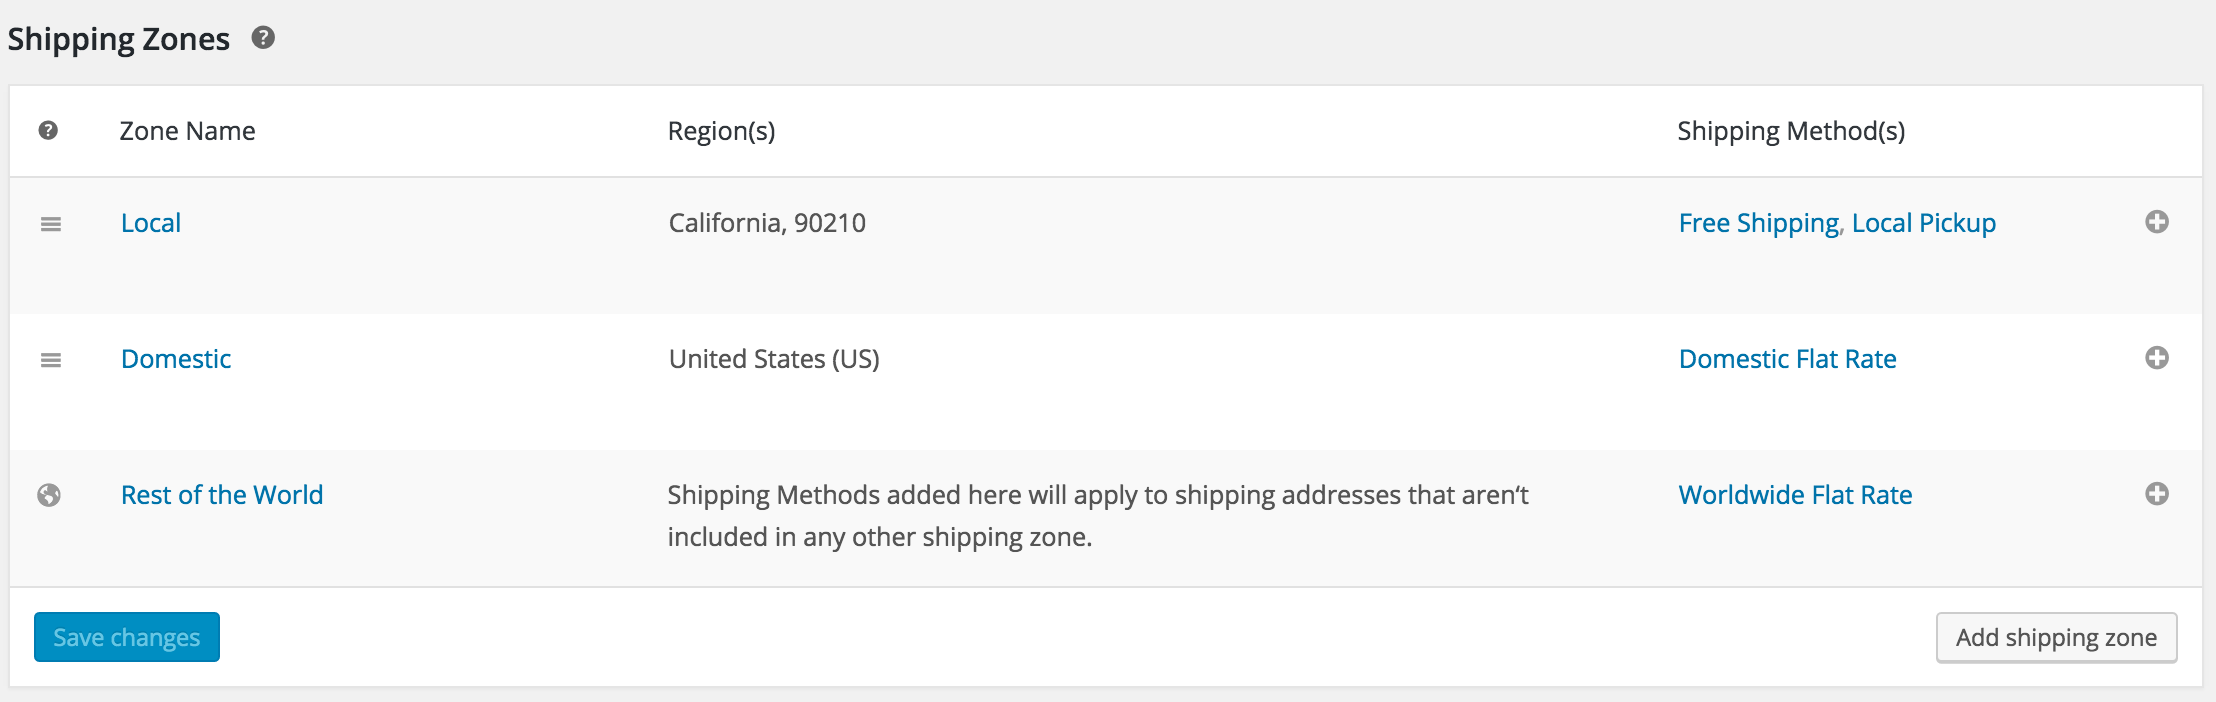Image resolution: width=2216 pixels, height=702 pixels.
Task: Add shipping method to Local zone plus icon
Action: (x=2157, y=222)
